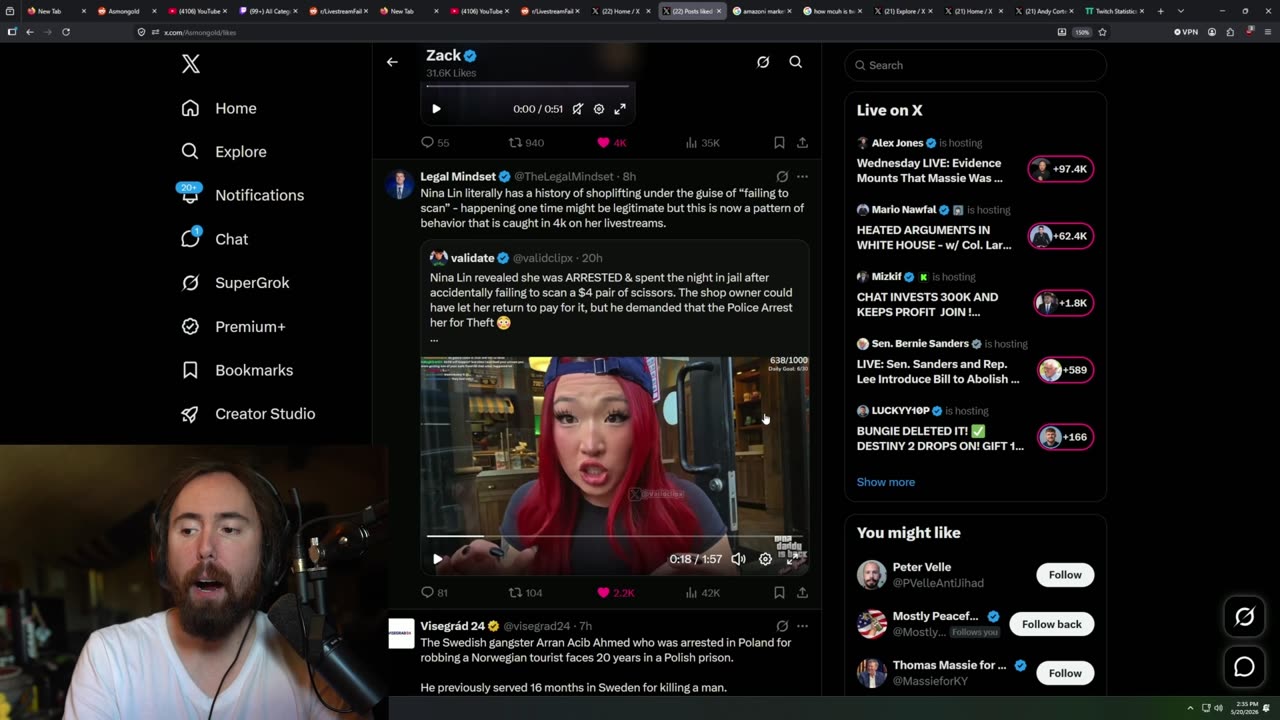The height and width of the screenshot is (720, 1280).
Task: Open Premium+ in the sidebar
Action: click(x=233, y=326)
